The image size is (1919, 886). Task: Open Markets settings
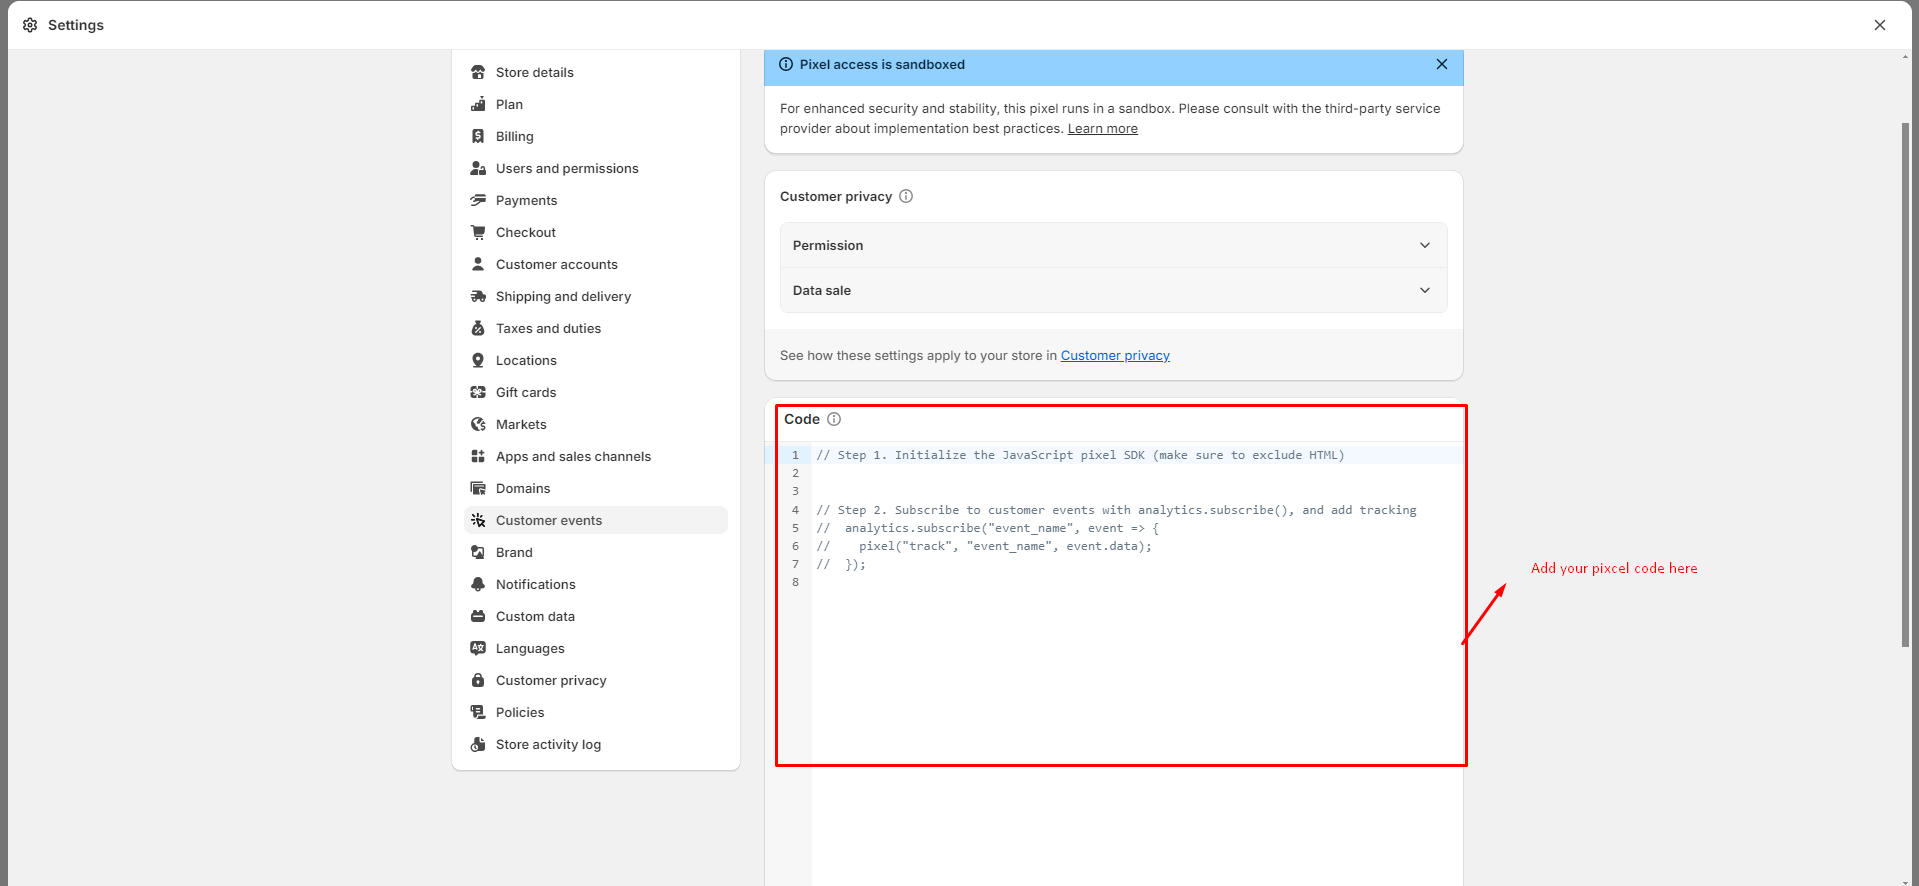(x=596, y=424)
